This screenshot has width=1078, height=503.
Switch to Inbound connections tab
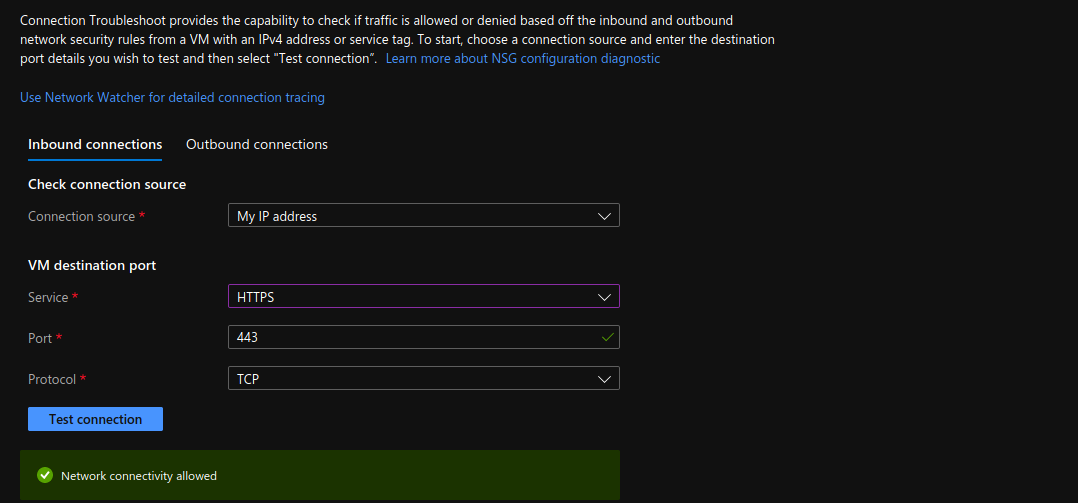point(95,144)
